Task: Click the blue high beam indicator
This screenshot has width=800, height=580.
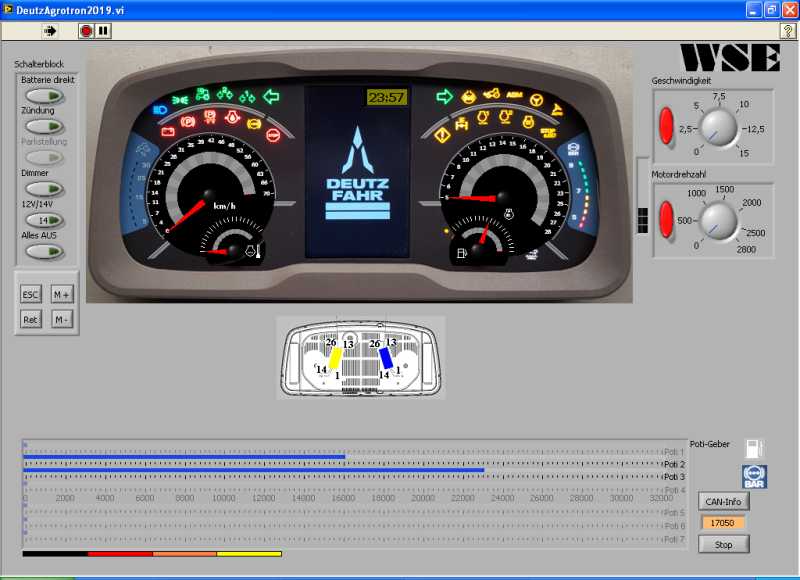Action: [160, 109]
